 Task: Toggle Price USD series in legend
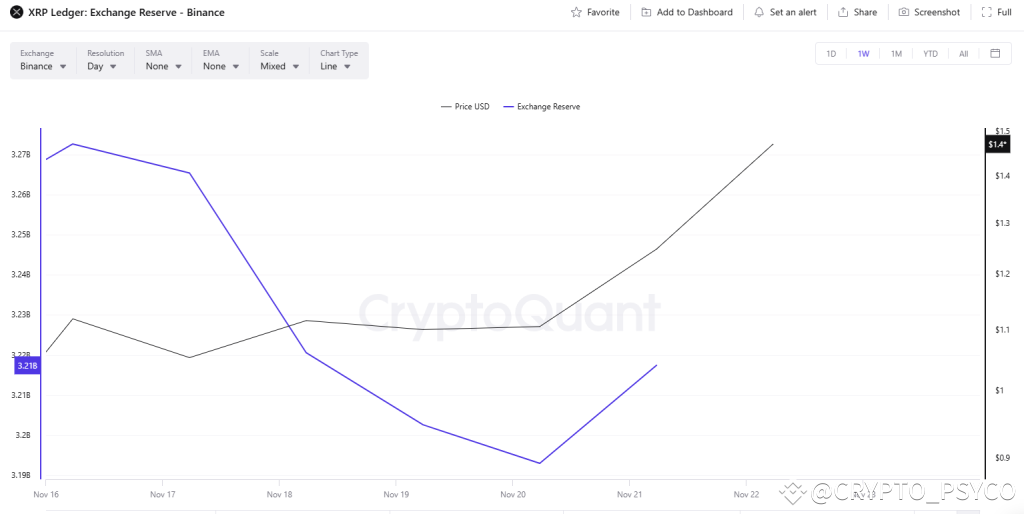466,106
